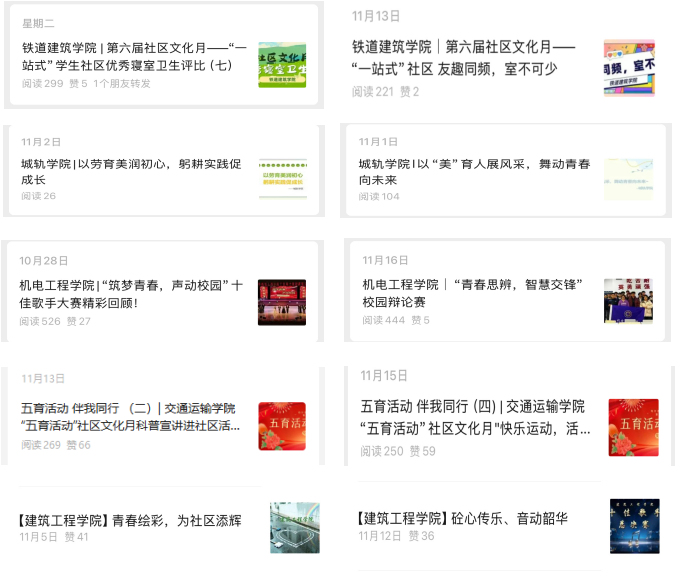Click thumbnail beside 友趣同频，室不可少 article
This screenshot has height=582, width=682.
pos(629,68)
